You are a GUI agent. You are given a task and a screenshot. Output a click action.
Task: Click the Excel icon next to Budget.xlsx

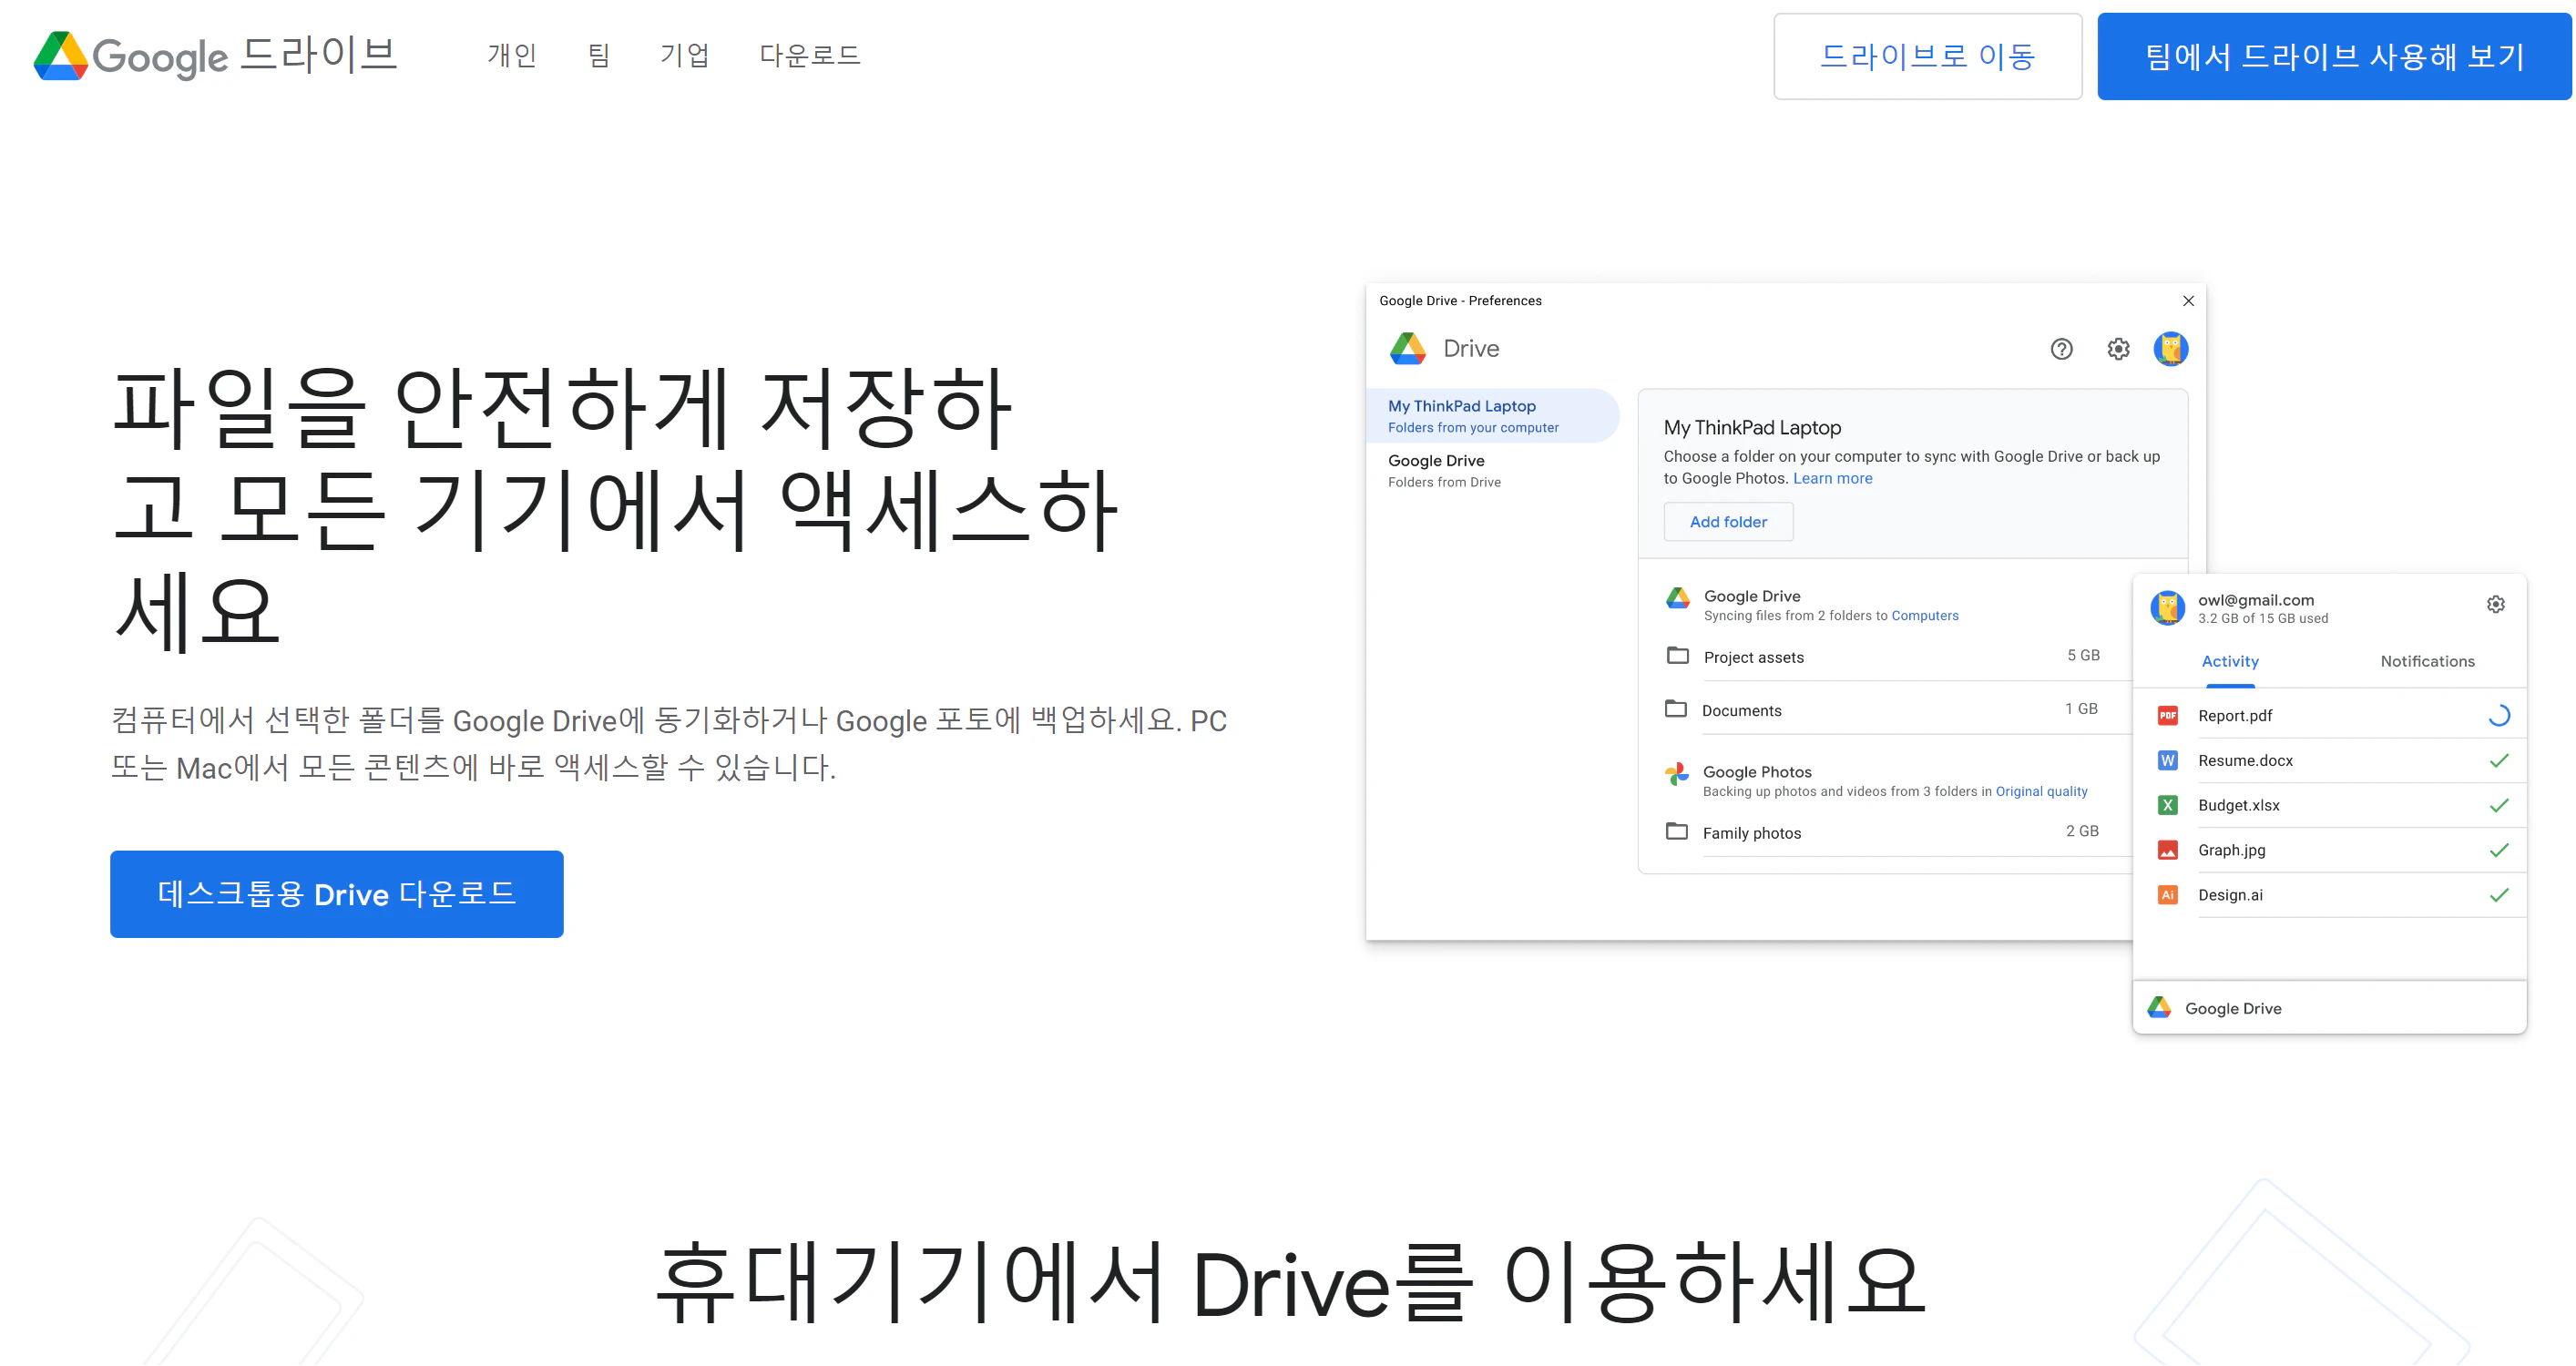[x=2168, y=805]
